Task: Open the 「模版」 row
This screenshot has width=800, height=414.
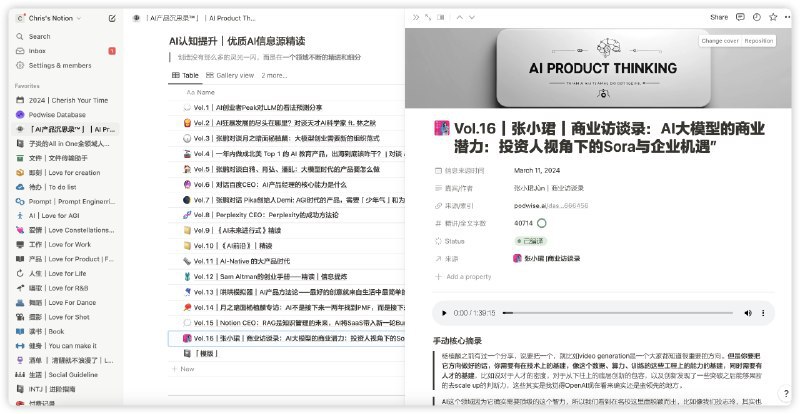Action: (x=206, y=353)
